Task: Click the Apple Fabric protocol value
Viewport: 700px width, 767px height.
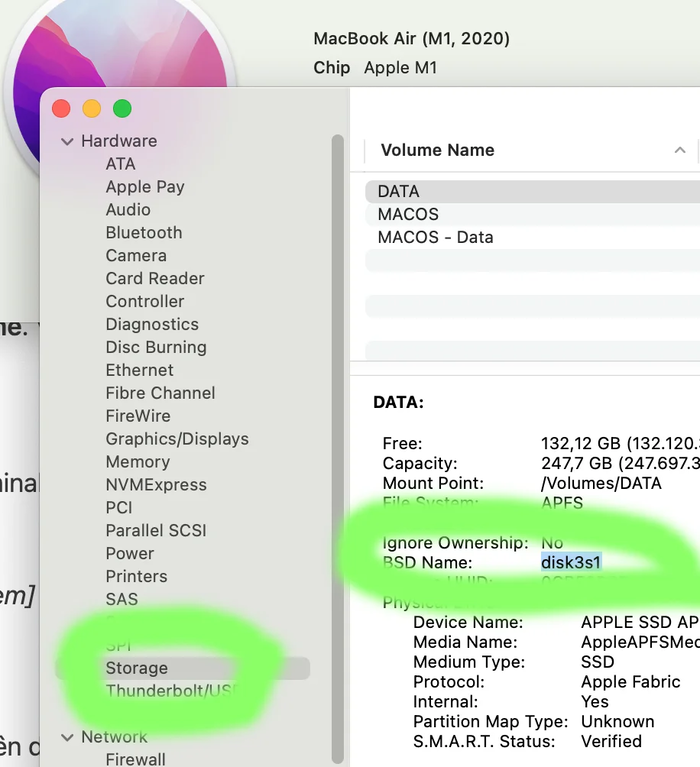Action: (631, 682)
